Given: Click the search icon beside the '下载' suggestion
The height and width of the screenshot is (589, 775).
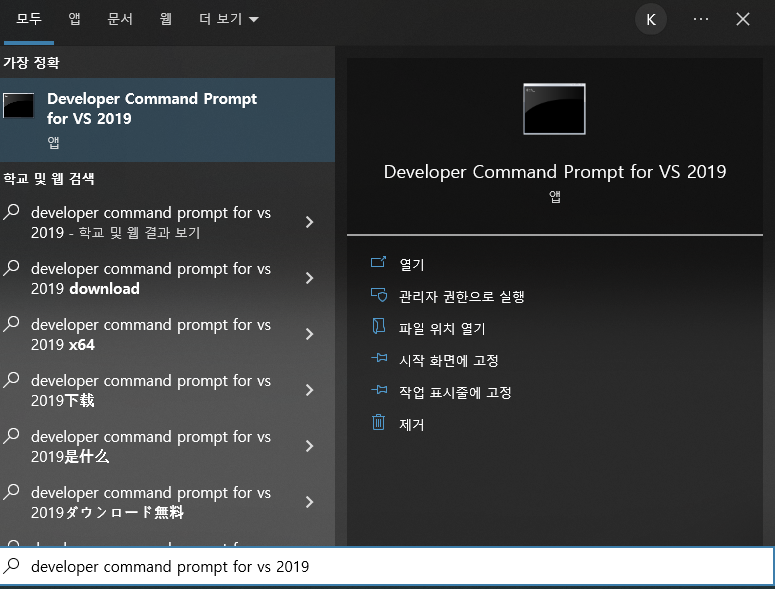Looking at the screenshot, I should click(x=12, y=379).
